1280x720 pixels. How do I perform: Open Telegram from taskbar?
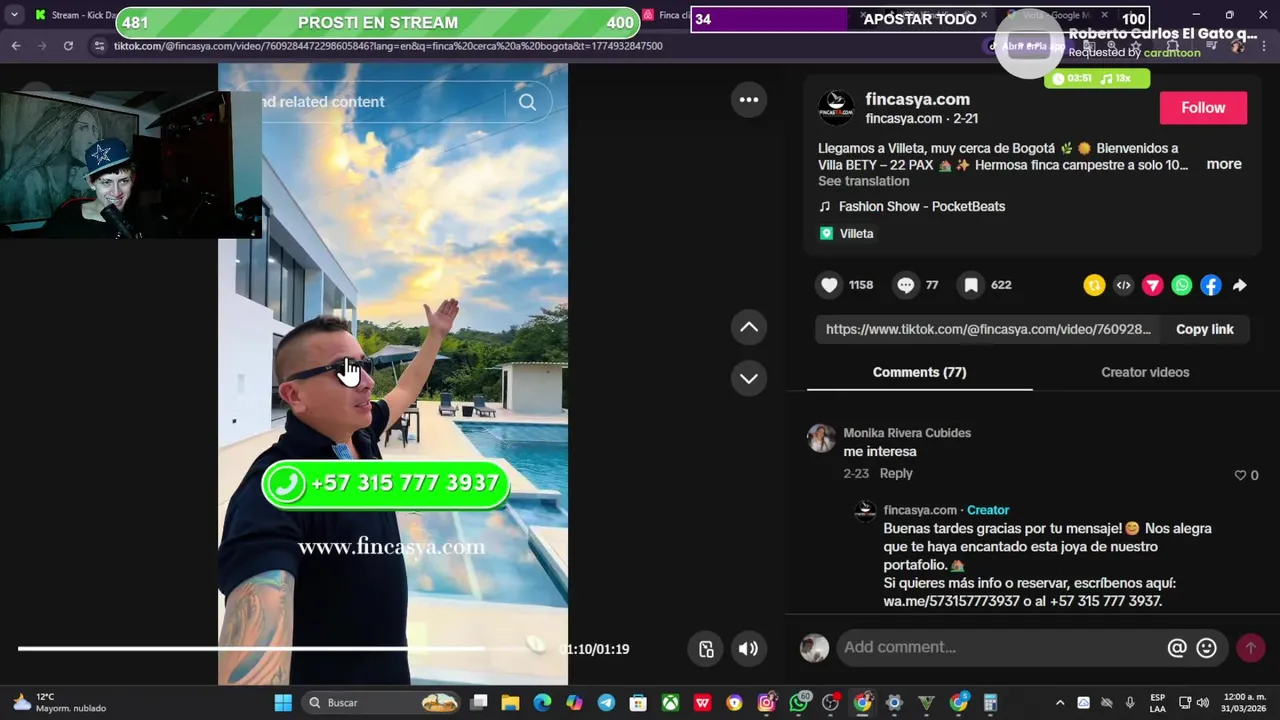606,703
